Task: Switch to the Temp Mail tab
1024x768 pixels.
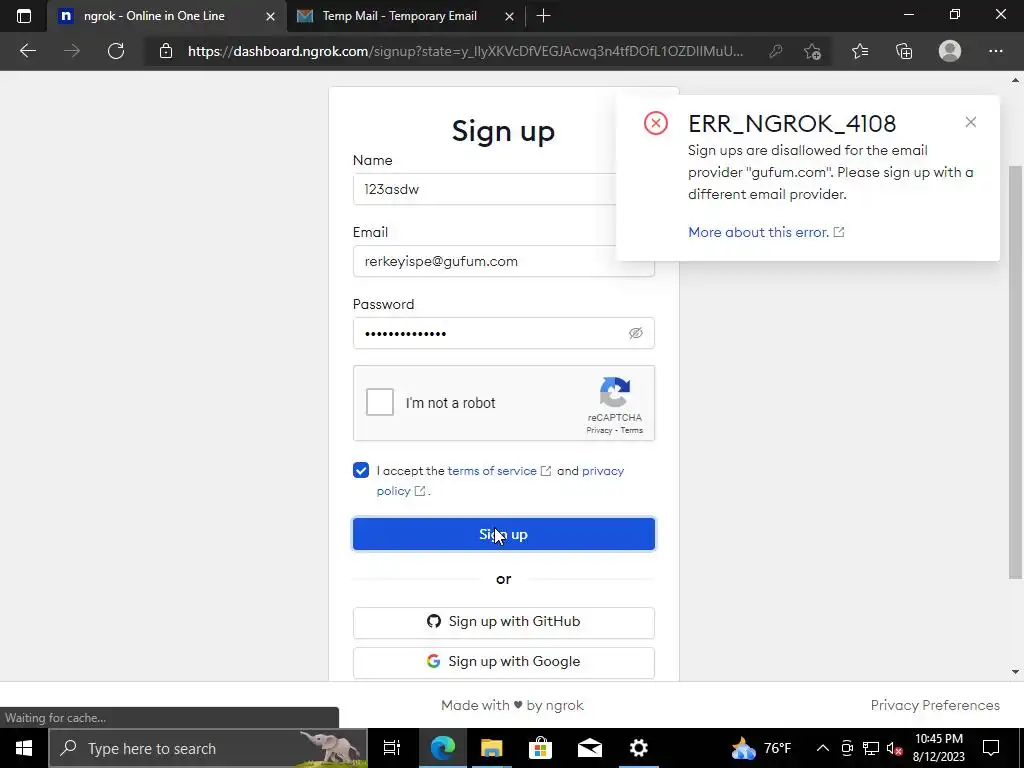Action: [x=405, y=16]
